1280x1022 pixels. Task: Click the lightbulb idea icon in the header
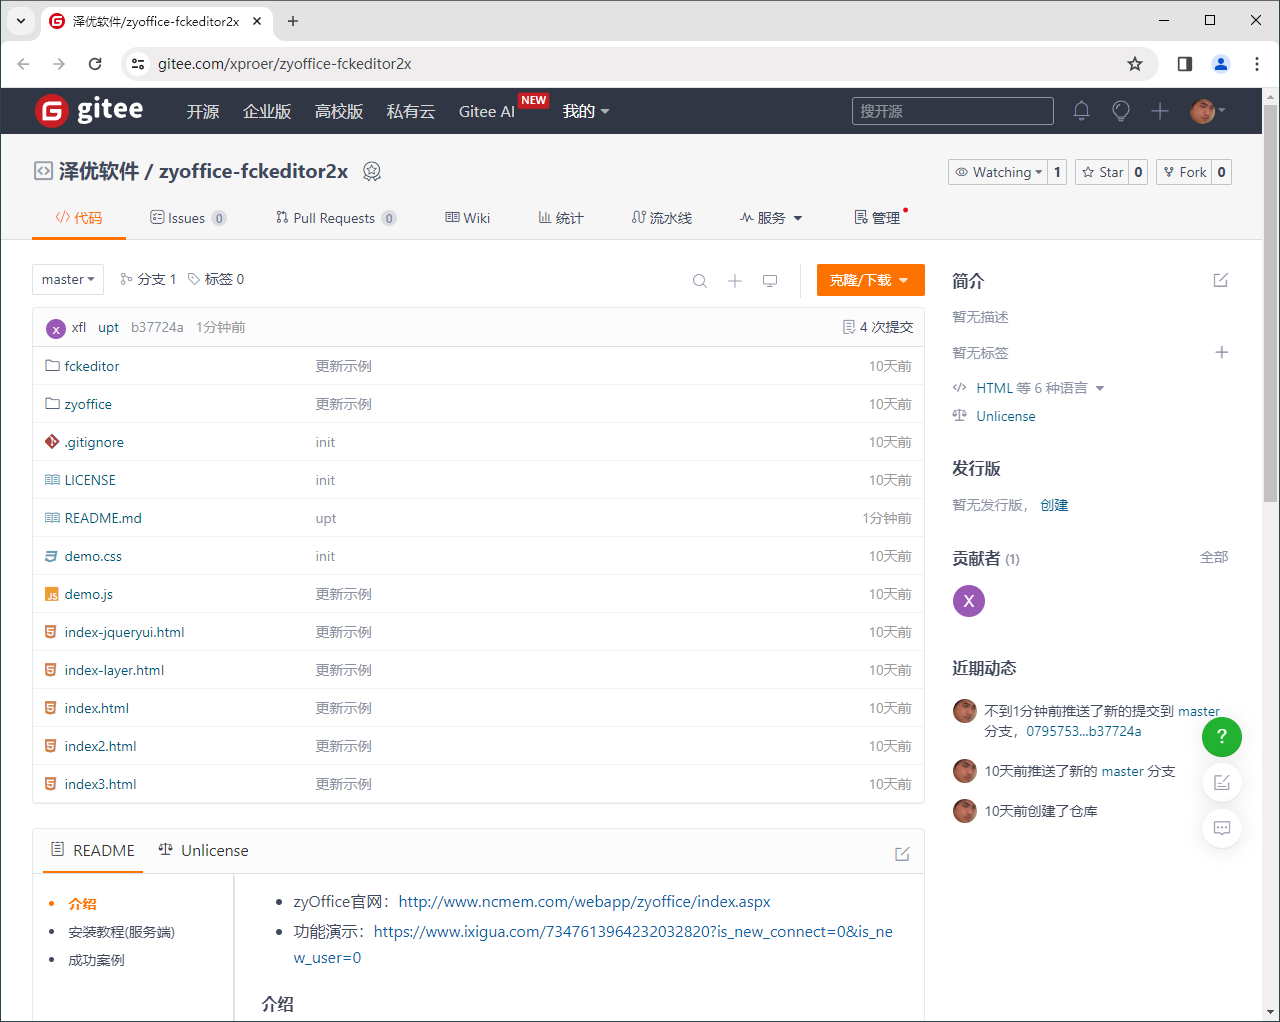click(x=1120, y=111)
